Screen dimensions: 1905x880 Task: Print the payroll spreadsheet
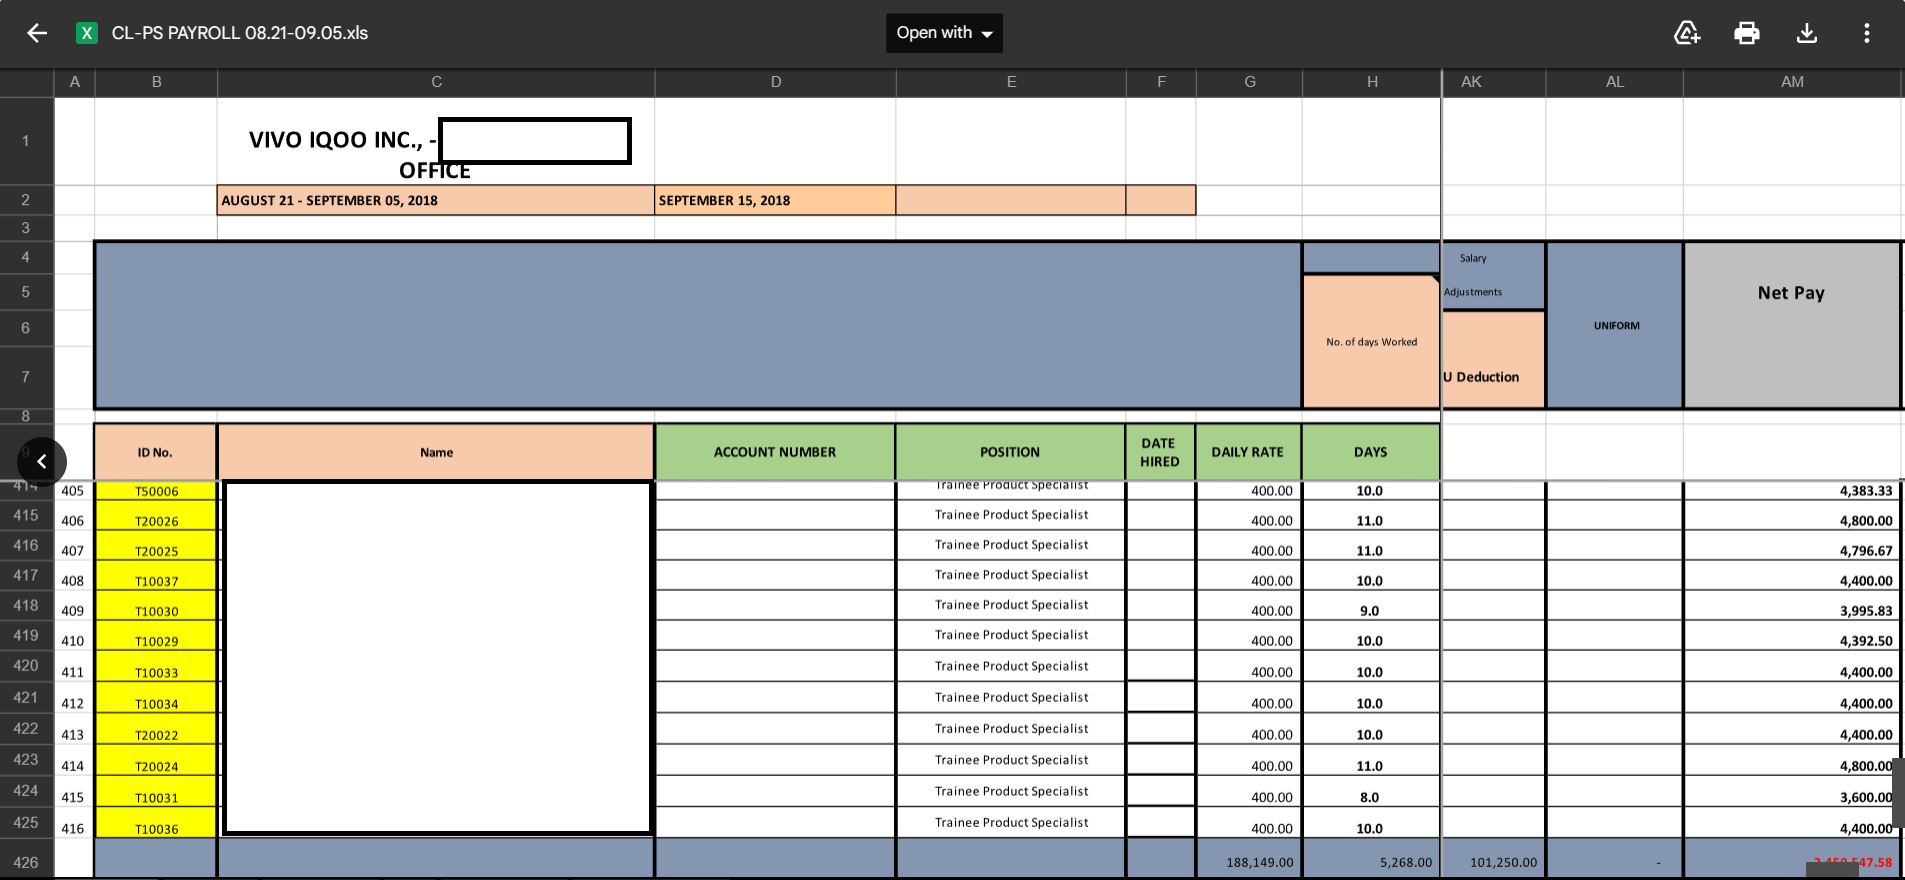click(1747, 33)
